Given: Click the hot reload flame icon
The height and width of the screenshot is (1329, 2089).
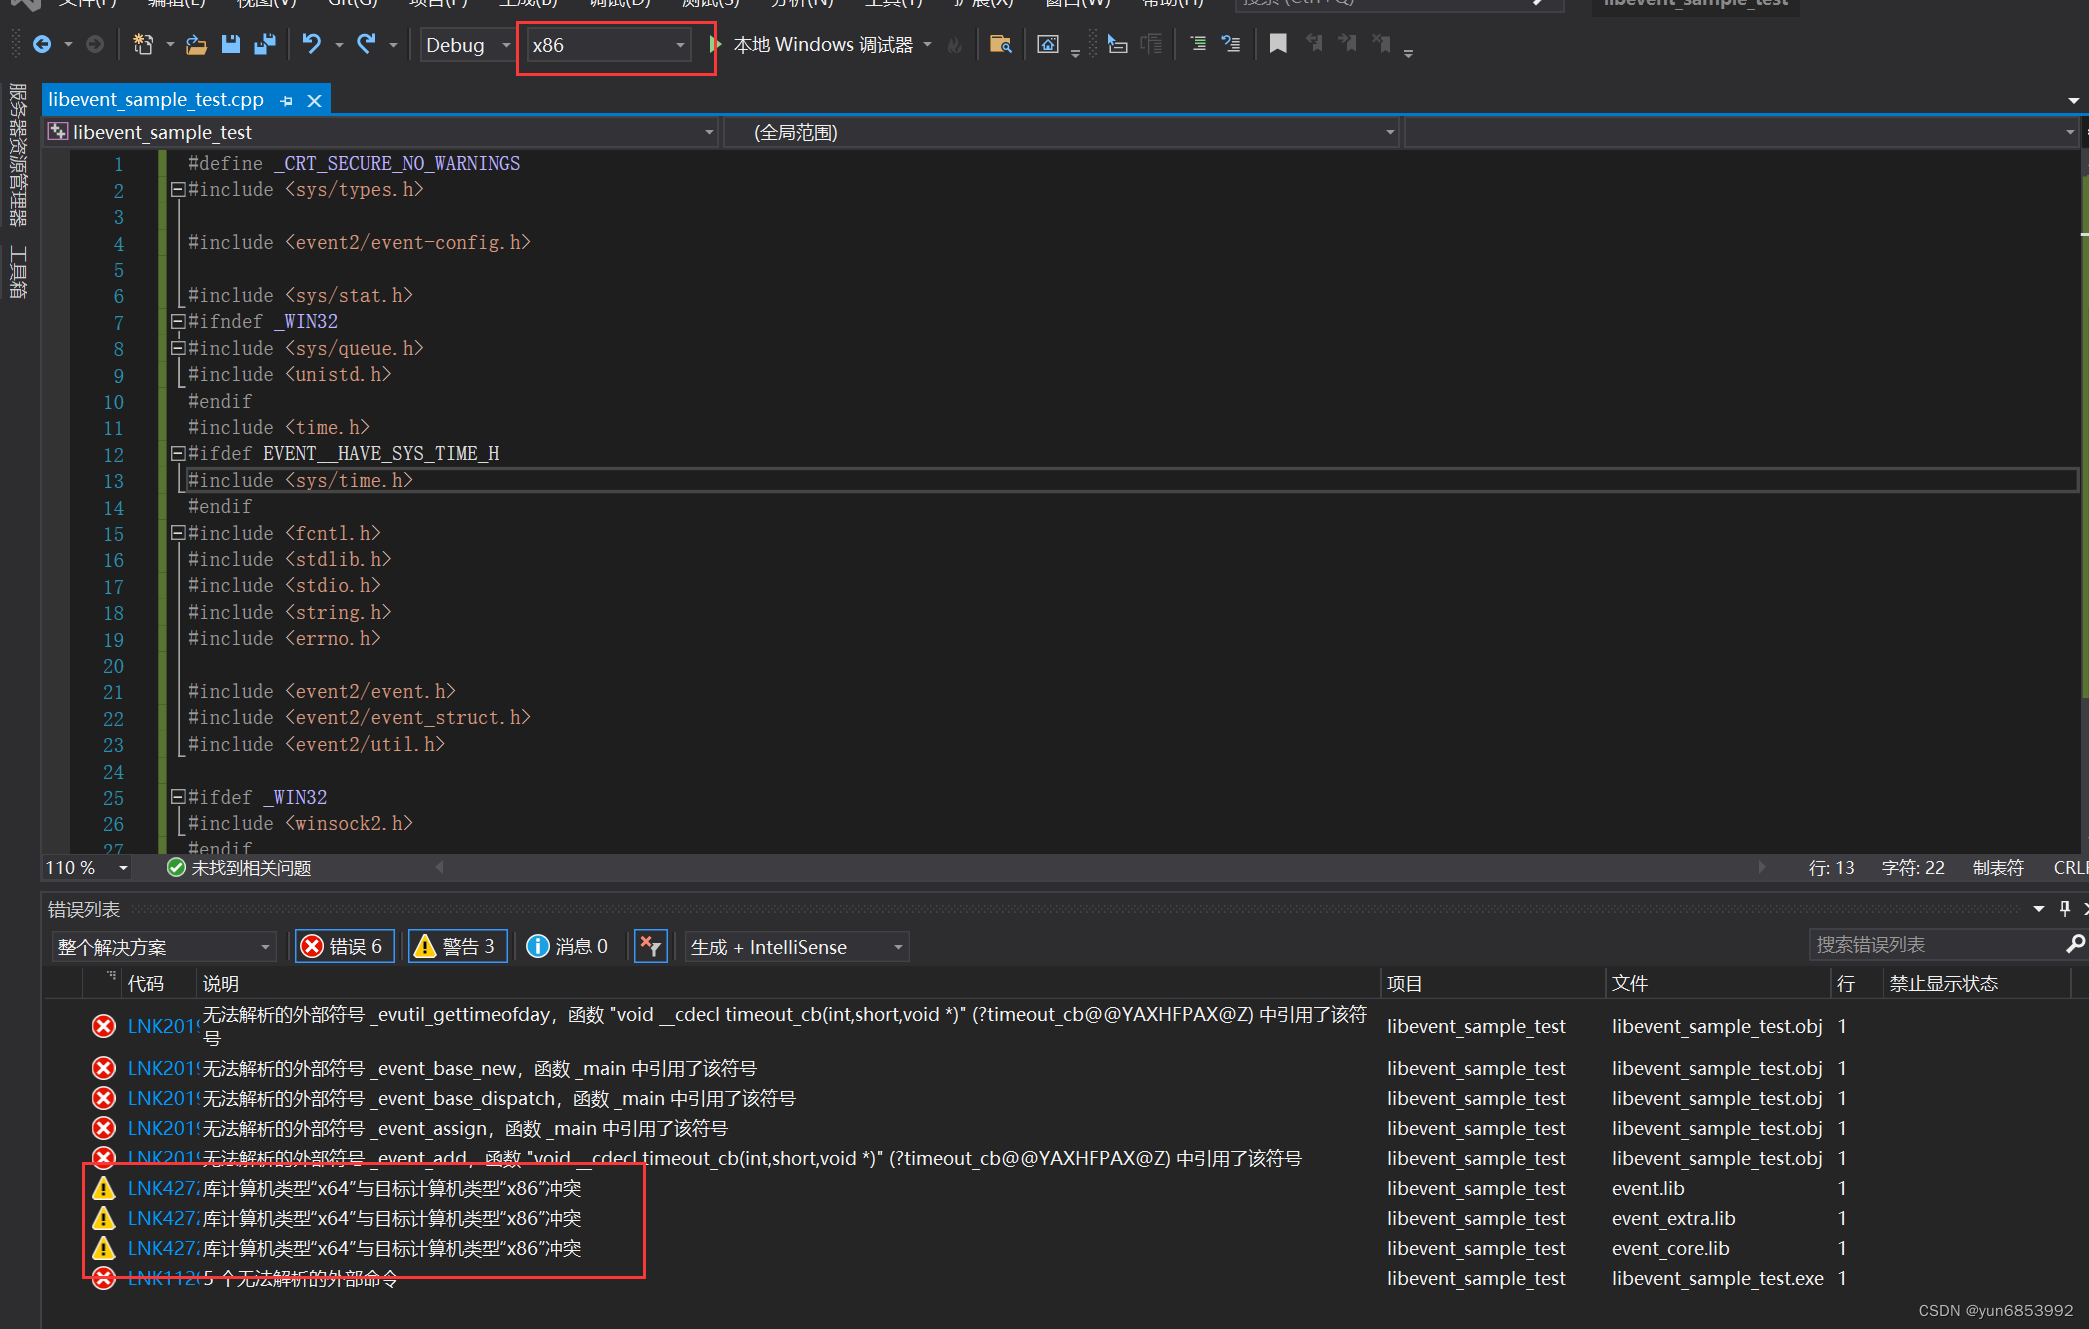Looking at the screenshot, I should click(955, 45).
